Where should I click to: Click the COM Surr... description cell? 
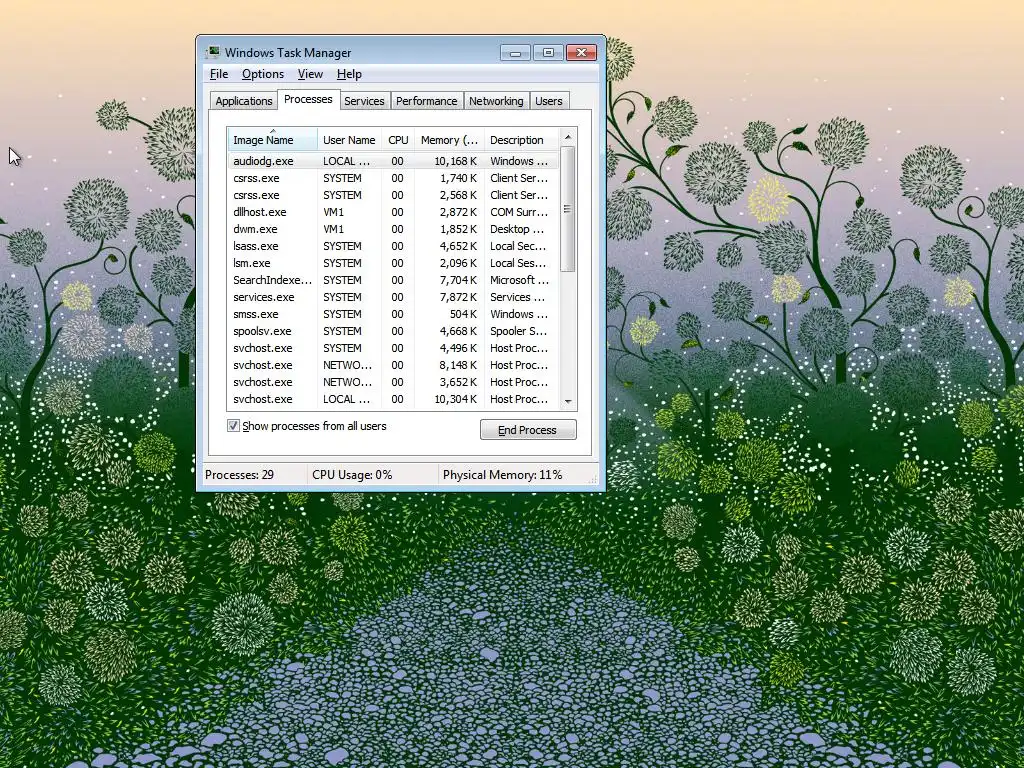click(x=519, y=212)
